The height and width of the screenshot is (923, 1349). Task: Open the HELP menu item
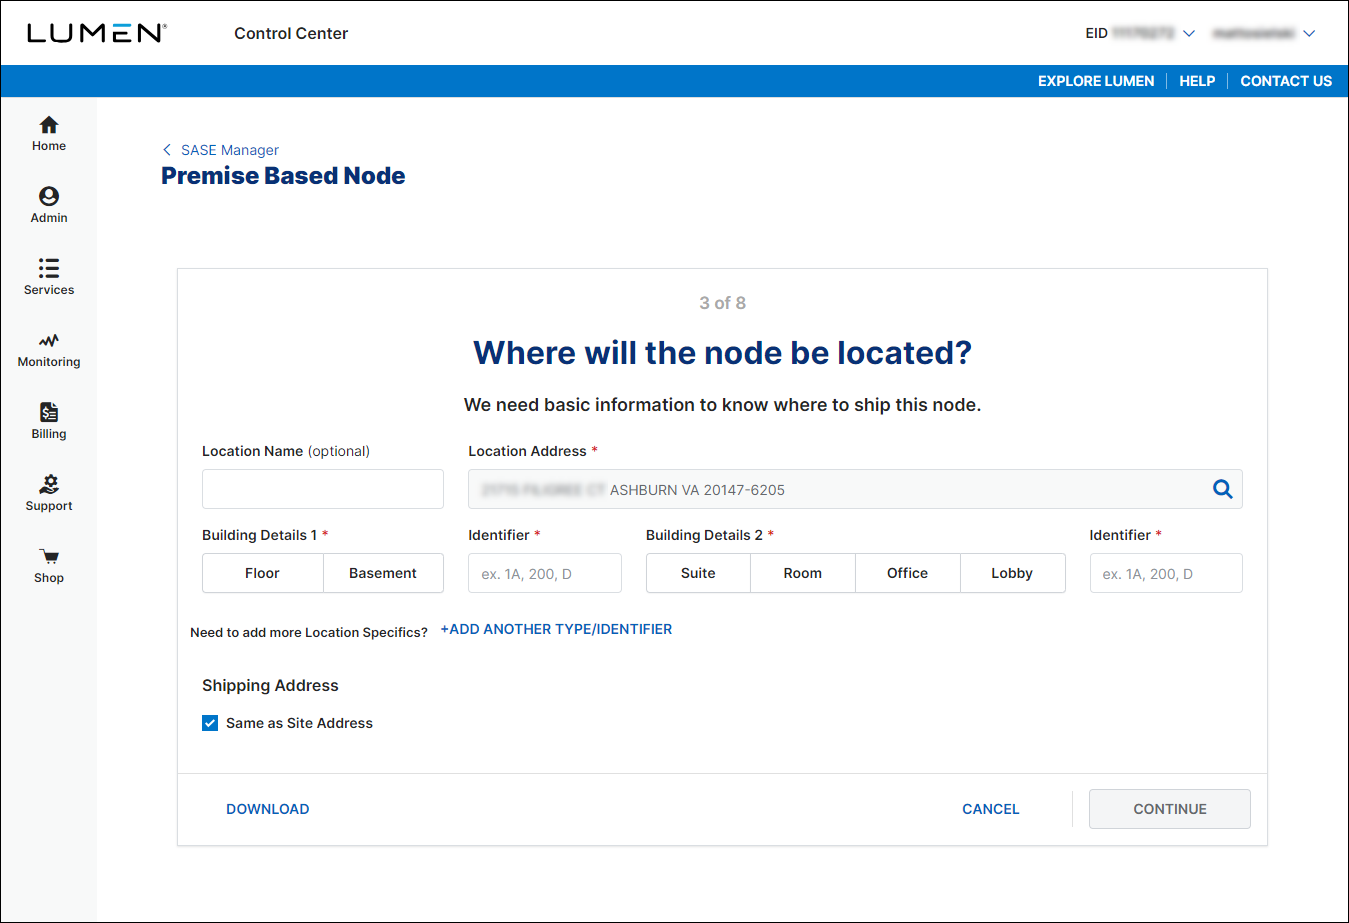(1197, 81)
